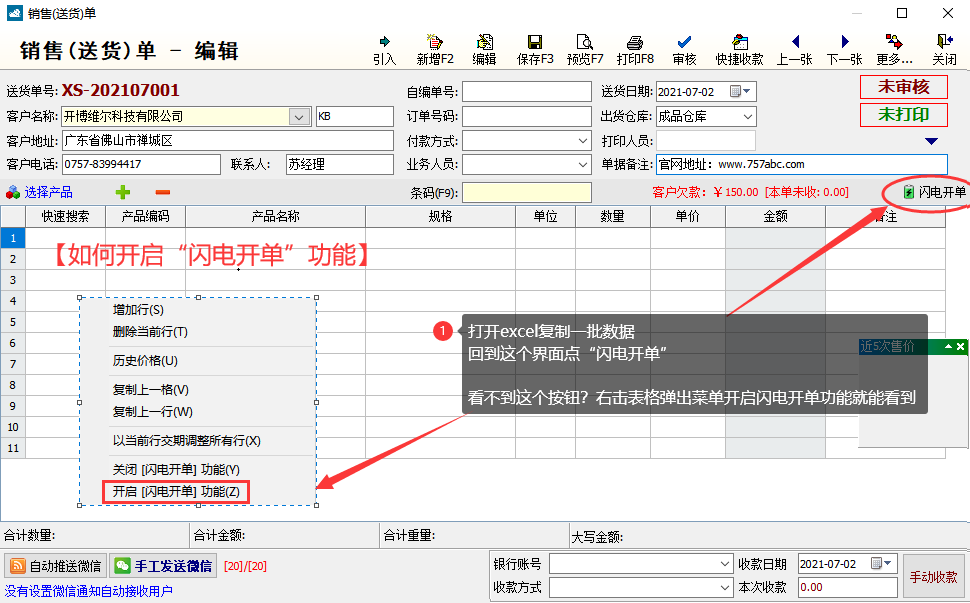
Task: Open the 送货日期 calendar picker
Action: 740,92
